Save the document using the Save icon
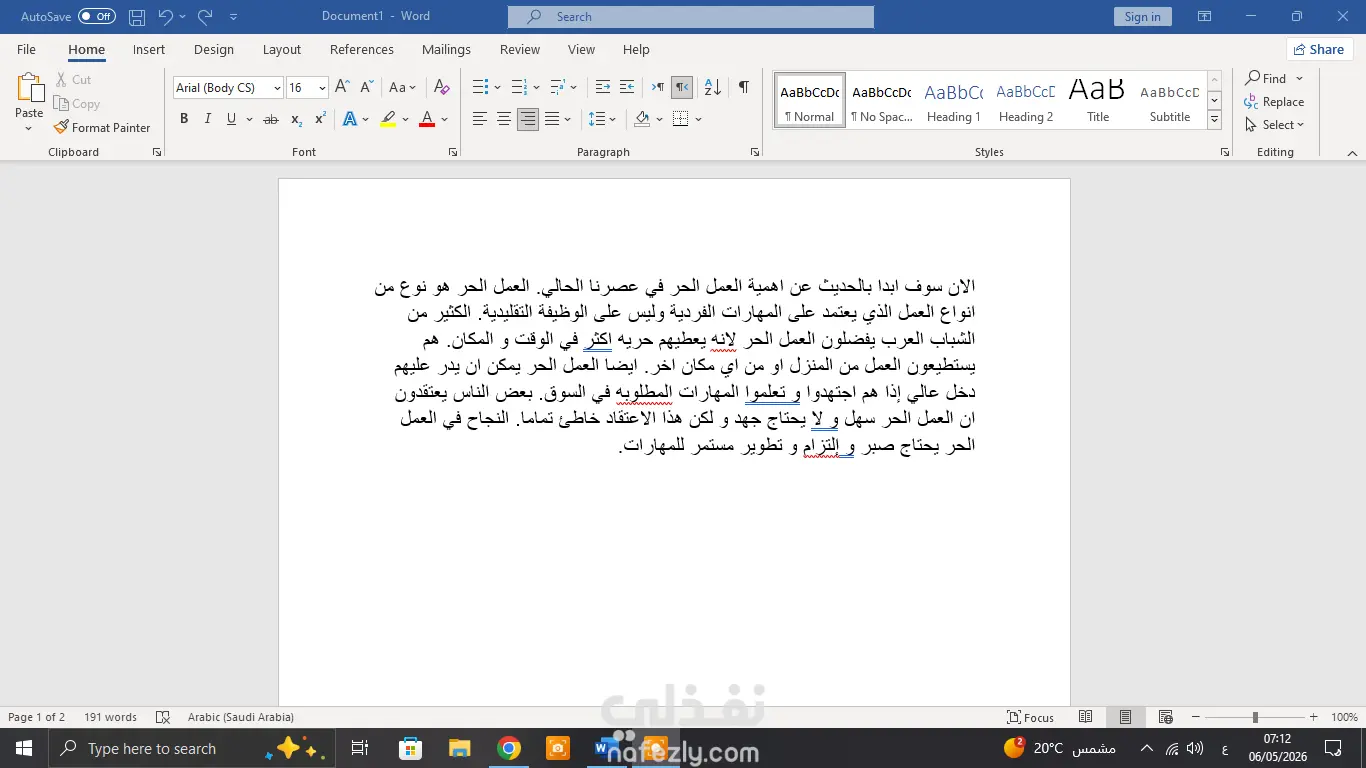Viewport: 1366px width, 768px height. click(137, 17)
